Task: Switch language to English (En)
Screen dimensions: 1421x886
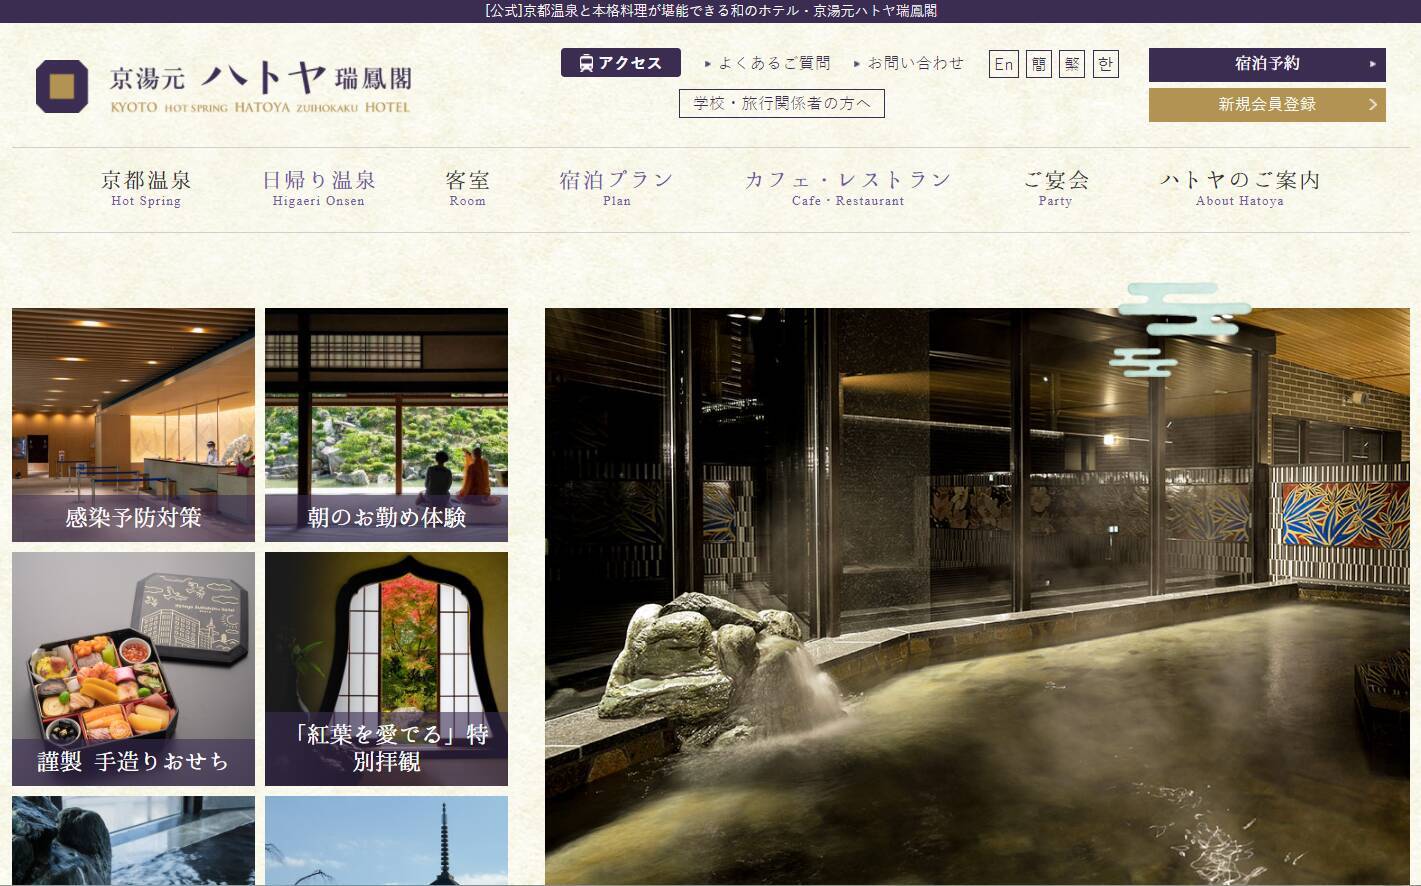Action: pos(1004,64)
